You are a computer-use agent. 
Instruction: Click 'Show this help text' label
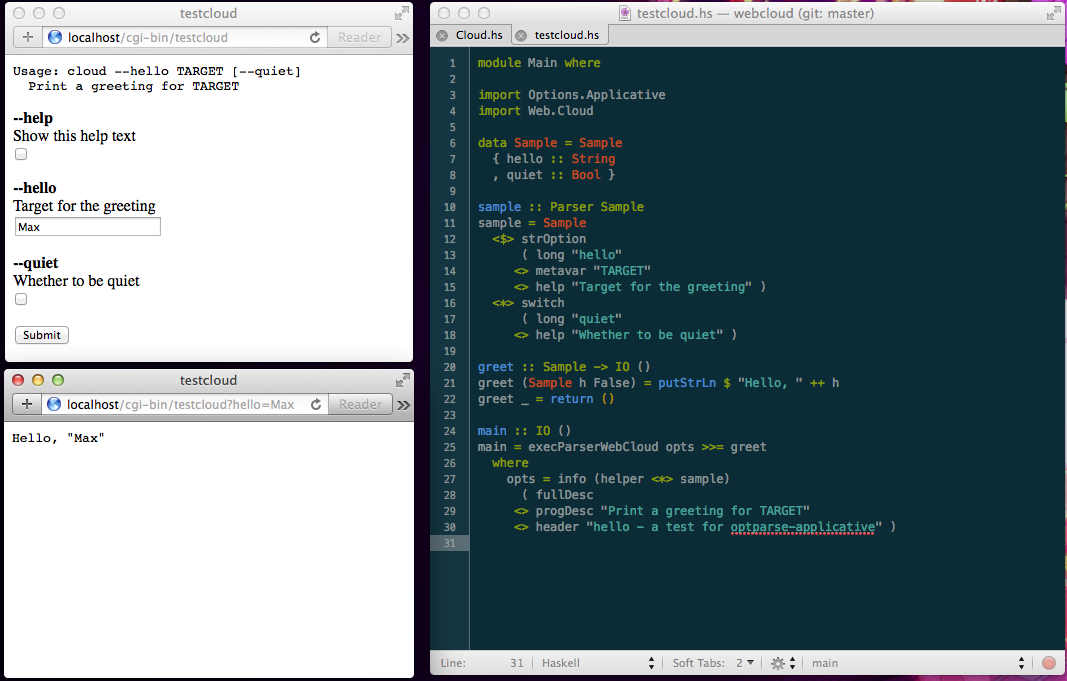click(x=74, y=136)
